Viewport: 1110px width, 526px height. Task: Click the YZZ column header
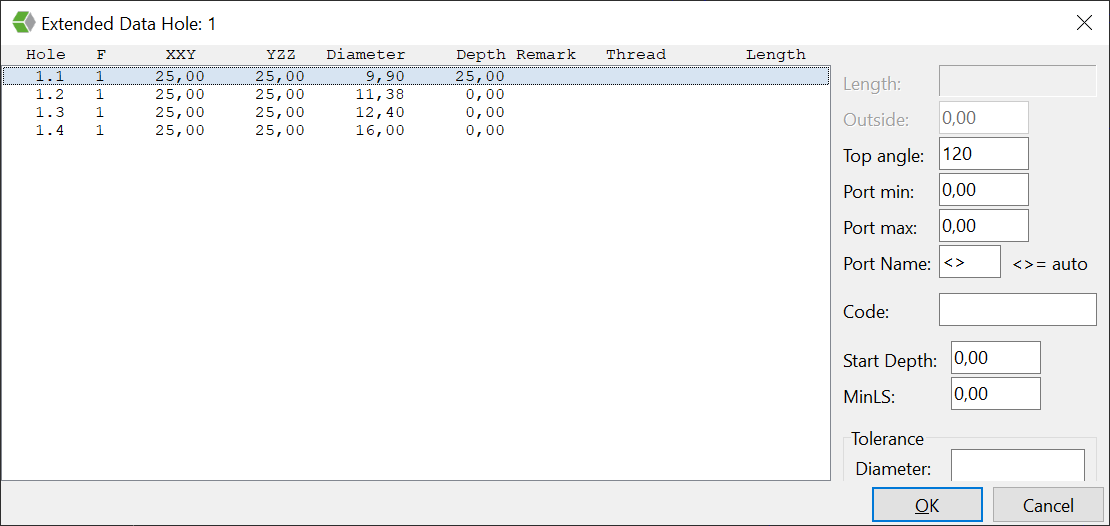281,55
